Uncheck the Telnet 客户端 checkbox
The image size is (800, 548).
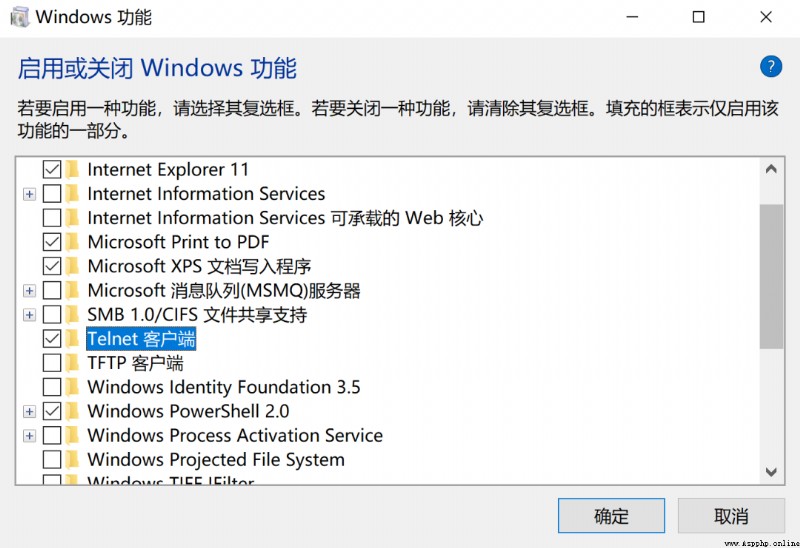52,338
